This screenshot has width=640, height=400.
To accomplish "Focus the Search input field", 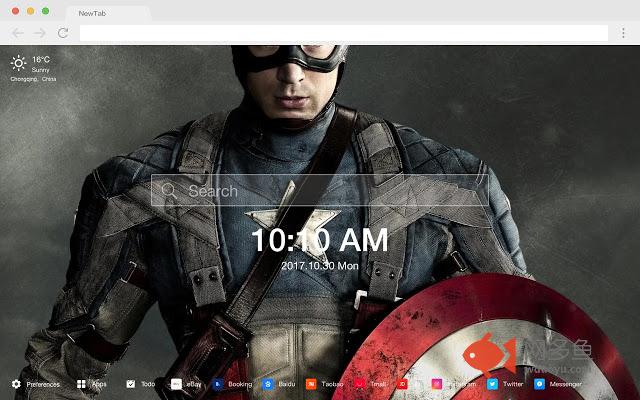I will pyautogui.click(x=320, y=191).
